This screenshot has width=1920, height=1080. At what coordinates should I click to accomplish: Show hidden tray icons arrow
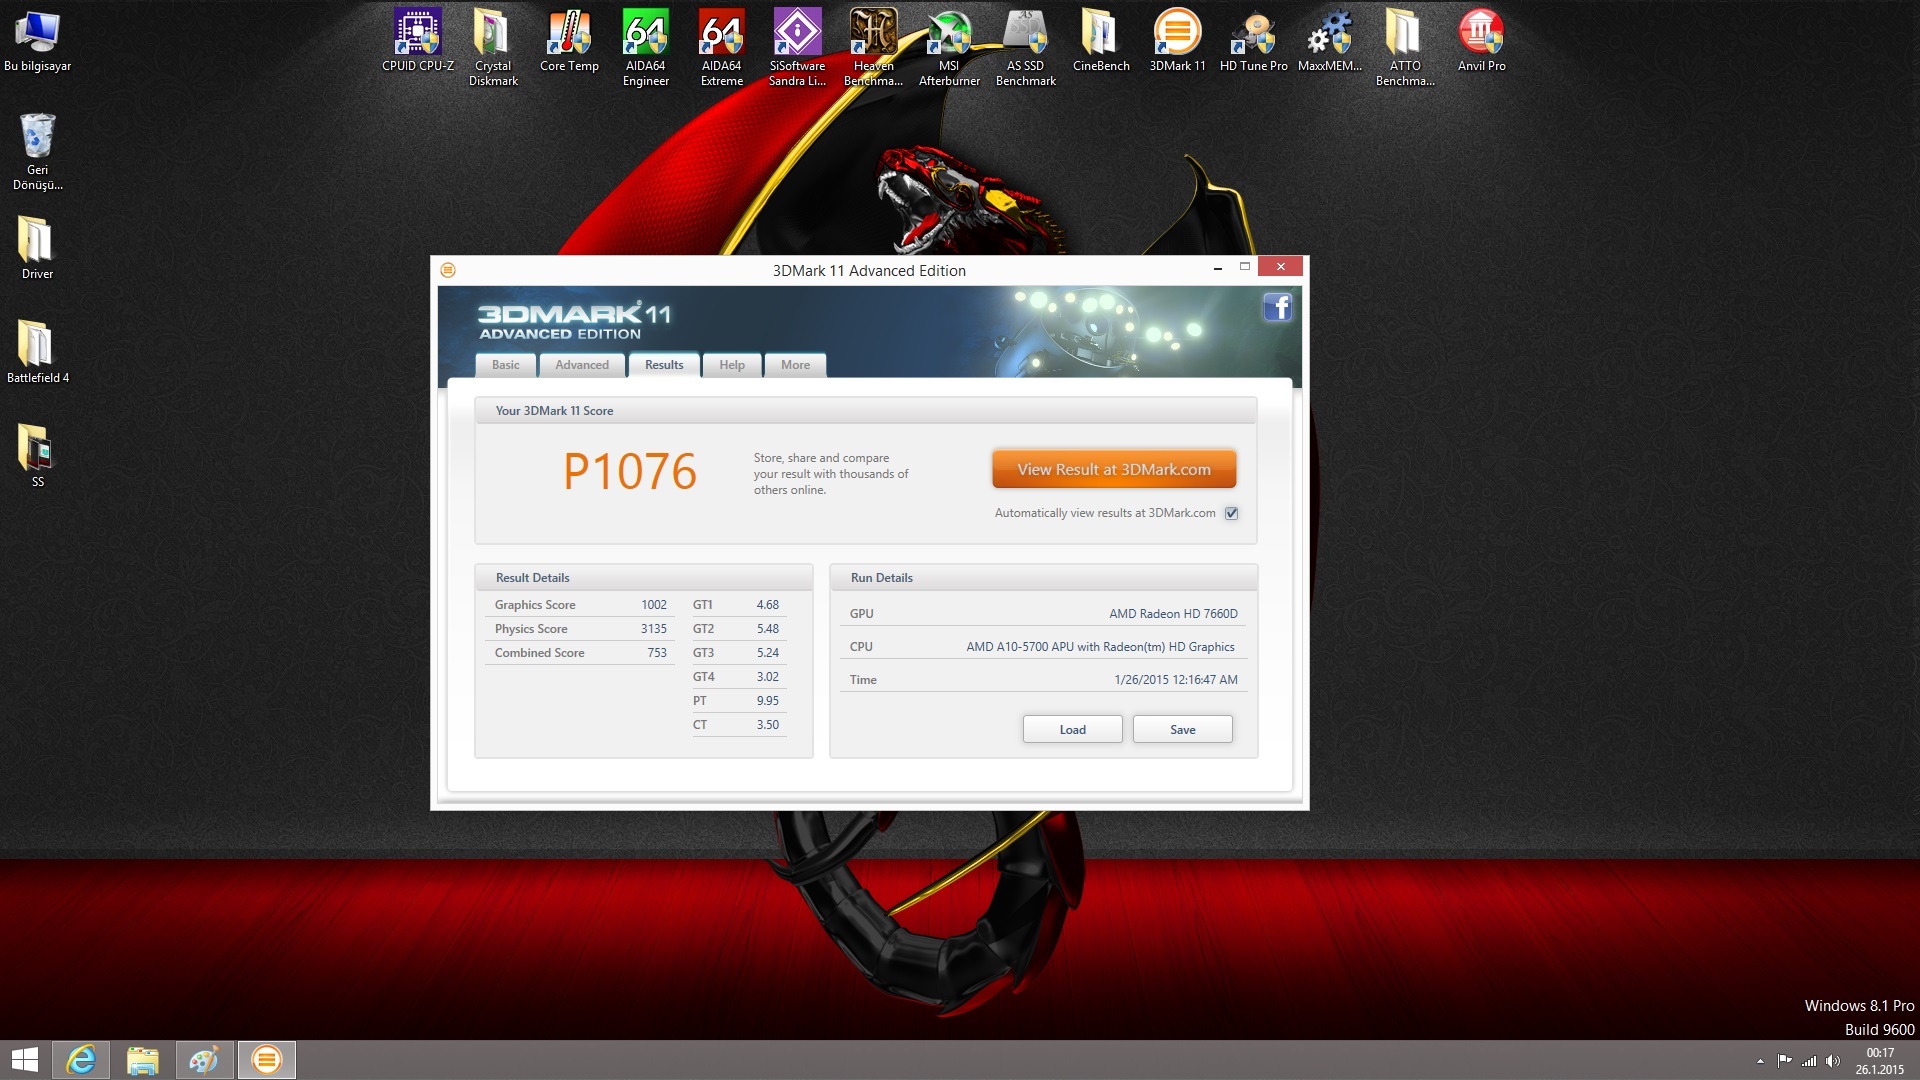tap(1760, 1061)
